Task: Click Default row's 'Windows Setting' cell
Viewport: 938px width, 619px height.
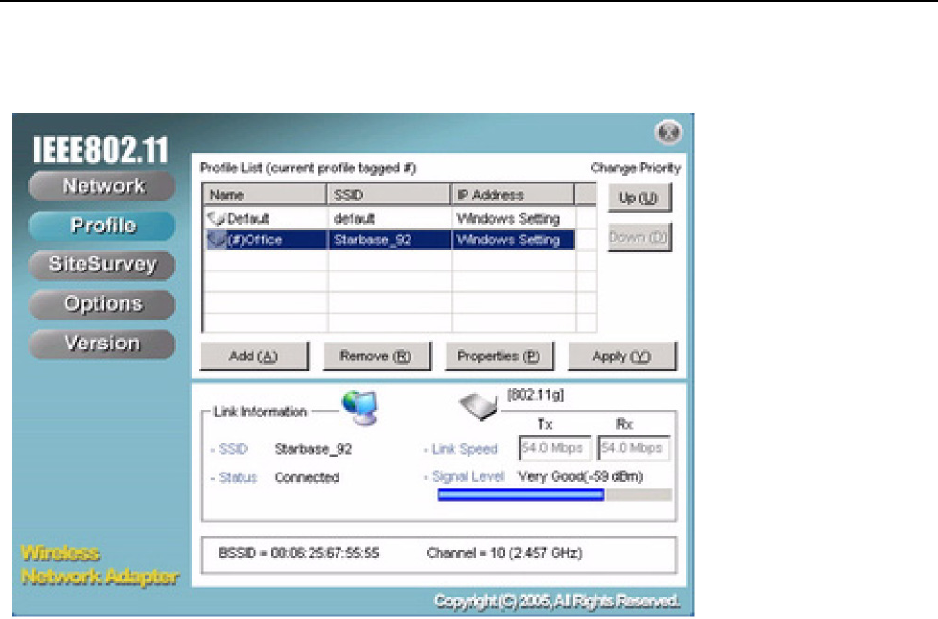Action: point(508,219)
